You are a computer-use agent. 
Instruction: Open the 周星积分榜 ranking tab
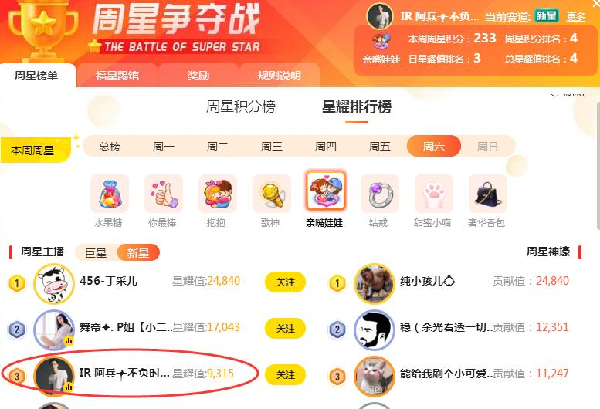coord(241,107)
